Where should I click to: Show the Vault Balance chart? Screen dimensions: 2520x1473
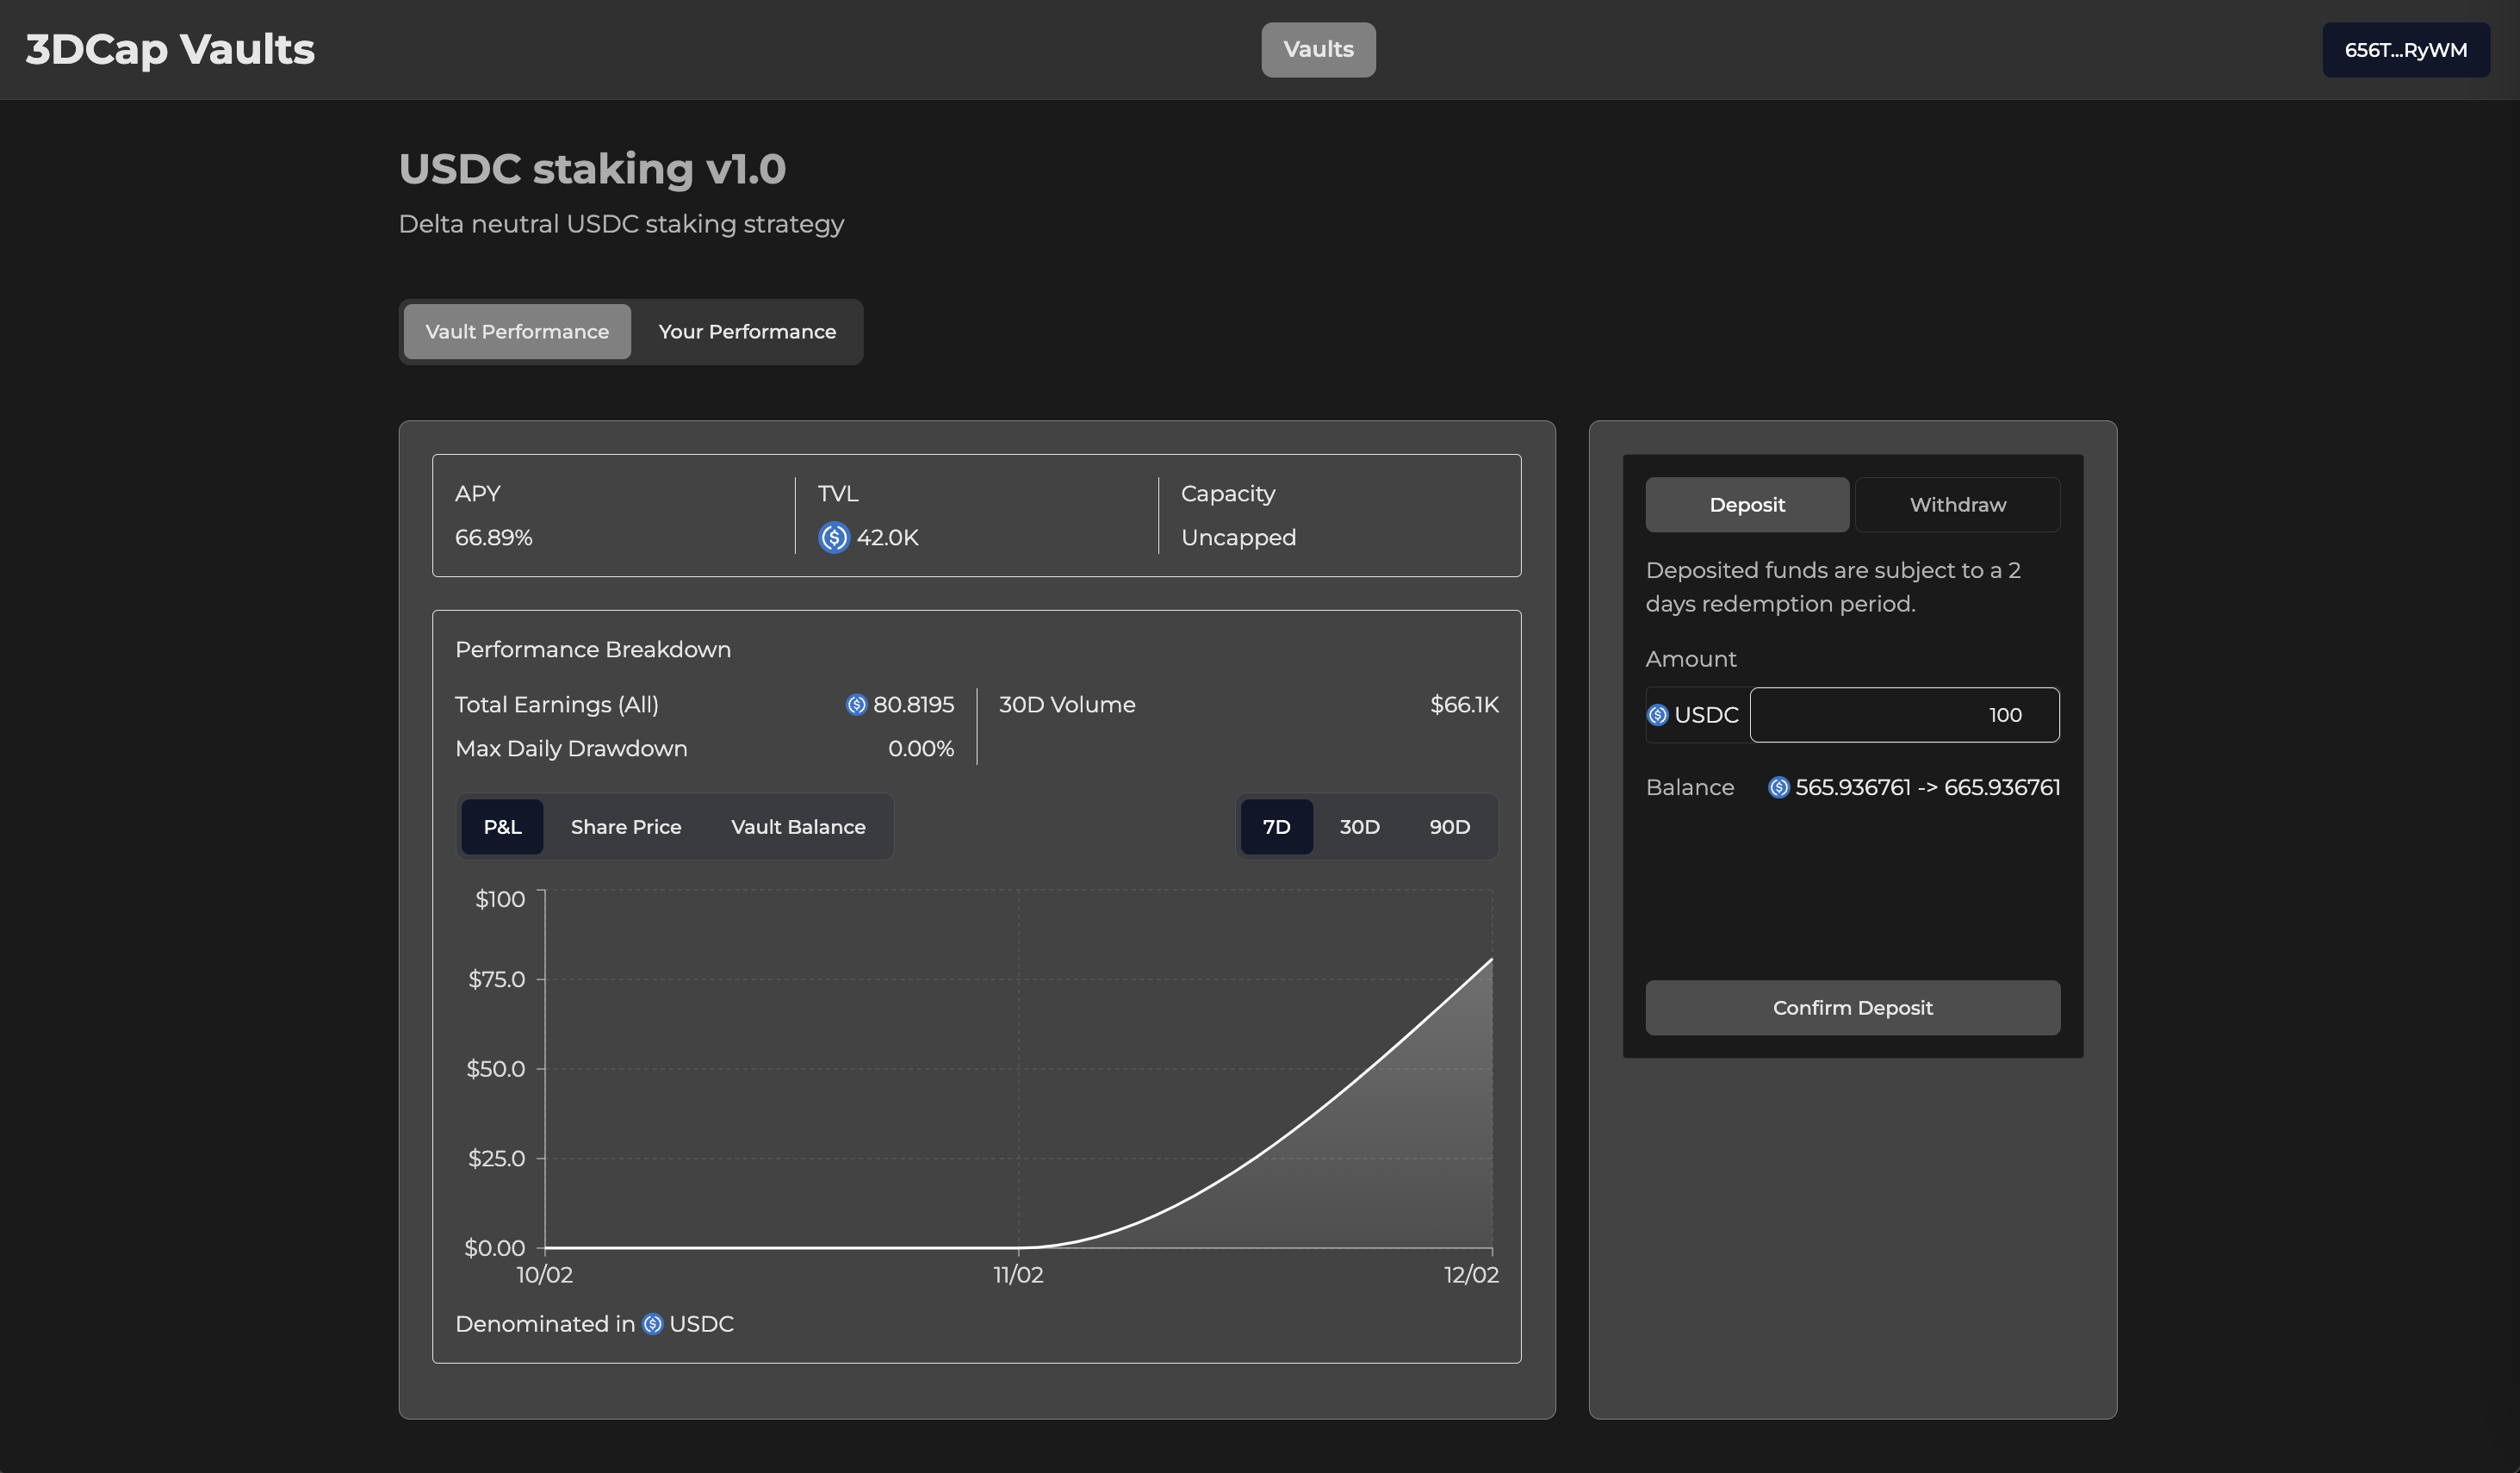pos(797,827)
